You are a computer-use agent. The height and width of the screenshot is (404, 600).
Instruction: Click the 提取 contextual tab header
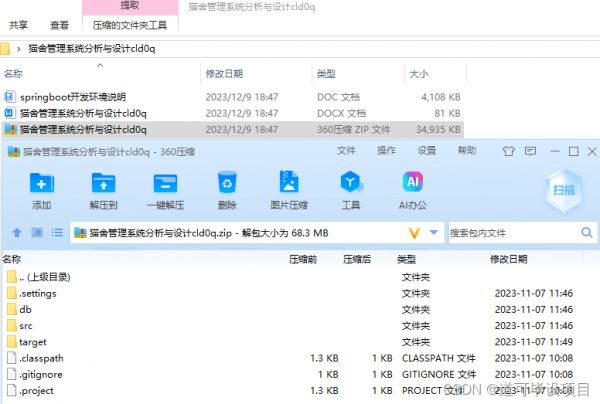pyautogui.click(x=130, y=6)
